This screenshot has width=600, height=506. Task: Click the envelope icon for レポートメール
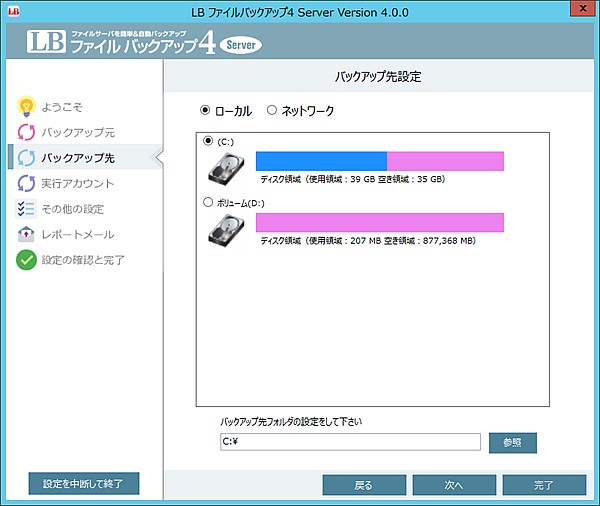(26, 234)
